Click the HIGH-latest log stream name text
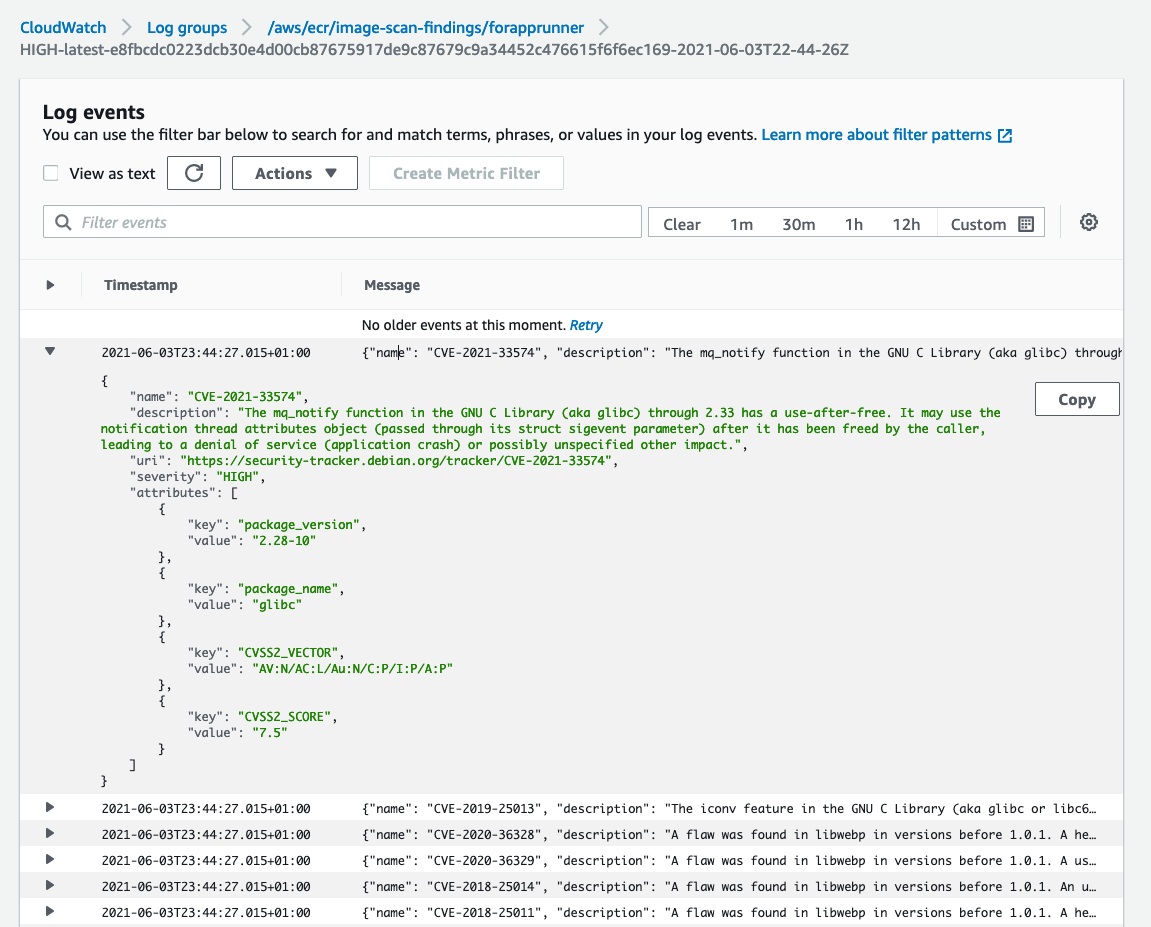The image size is (1151, 927). (x=434, y=50)
